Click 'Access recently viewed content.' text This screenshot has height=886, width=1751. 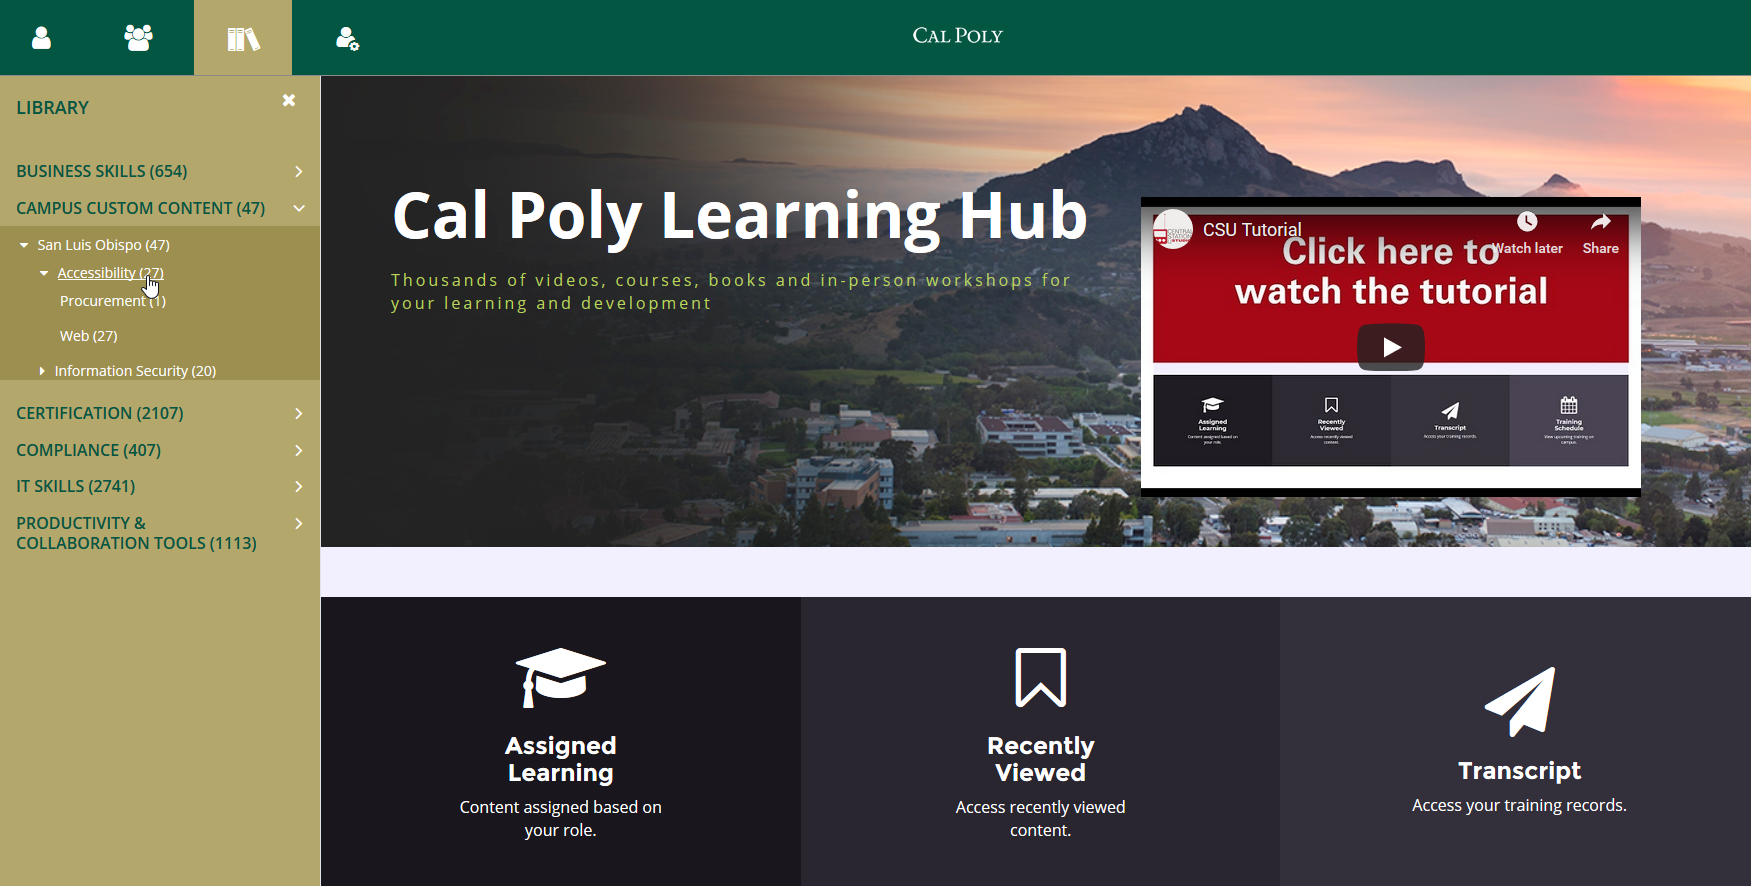tap(1041, 818)
